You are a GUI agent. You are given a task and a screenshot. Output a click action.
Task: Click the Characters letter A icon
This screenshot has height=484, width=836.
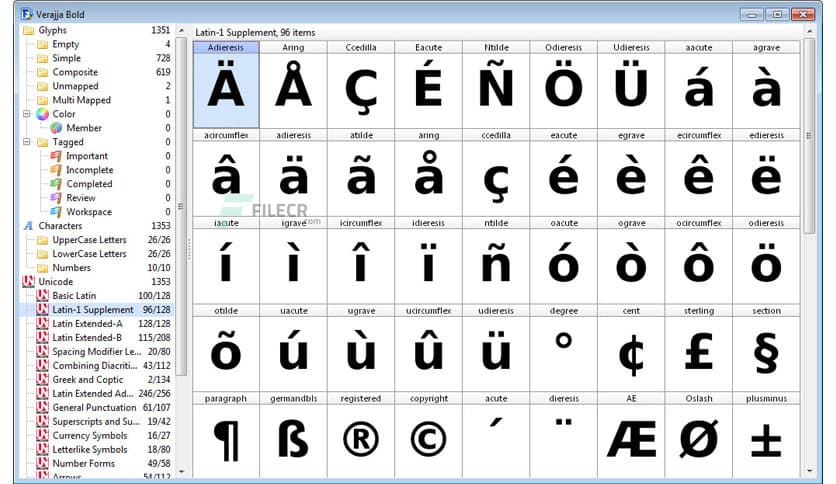(x=29, y=226)
